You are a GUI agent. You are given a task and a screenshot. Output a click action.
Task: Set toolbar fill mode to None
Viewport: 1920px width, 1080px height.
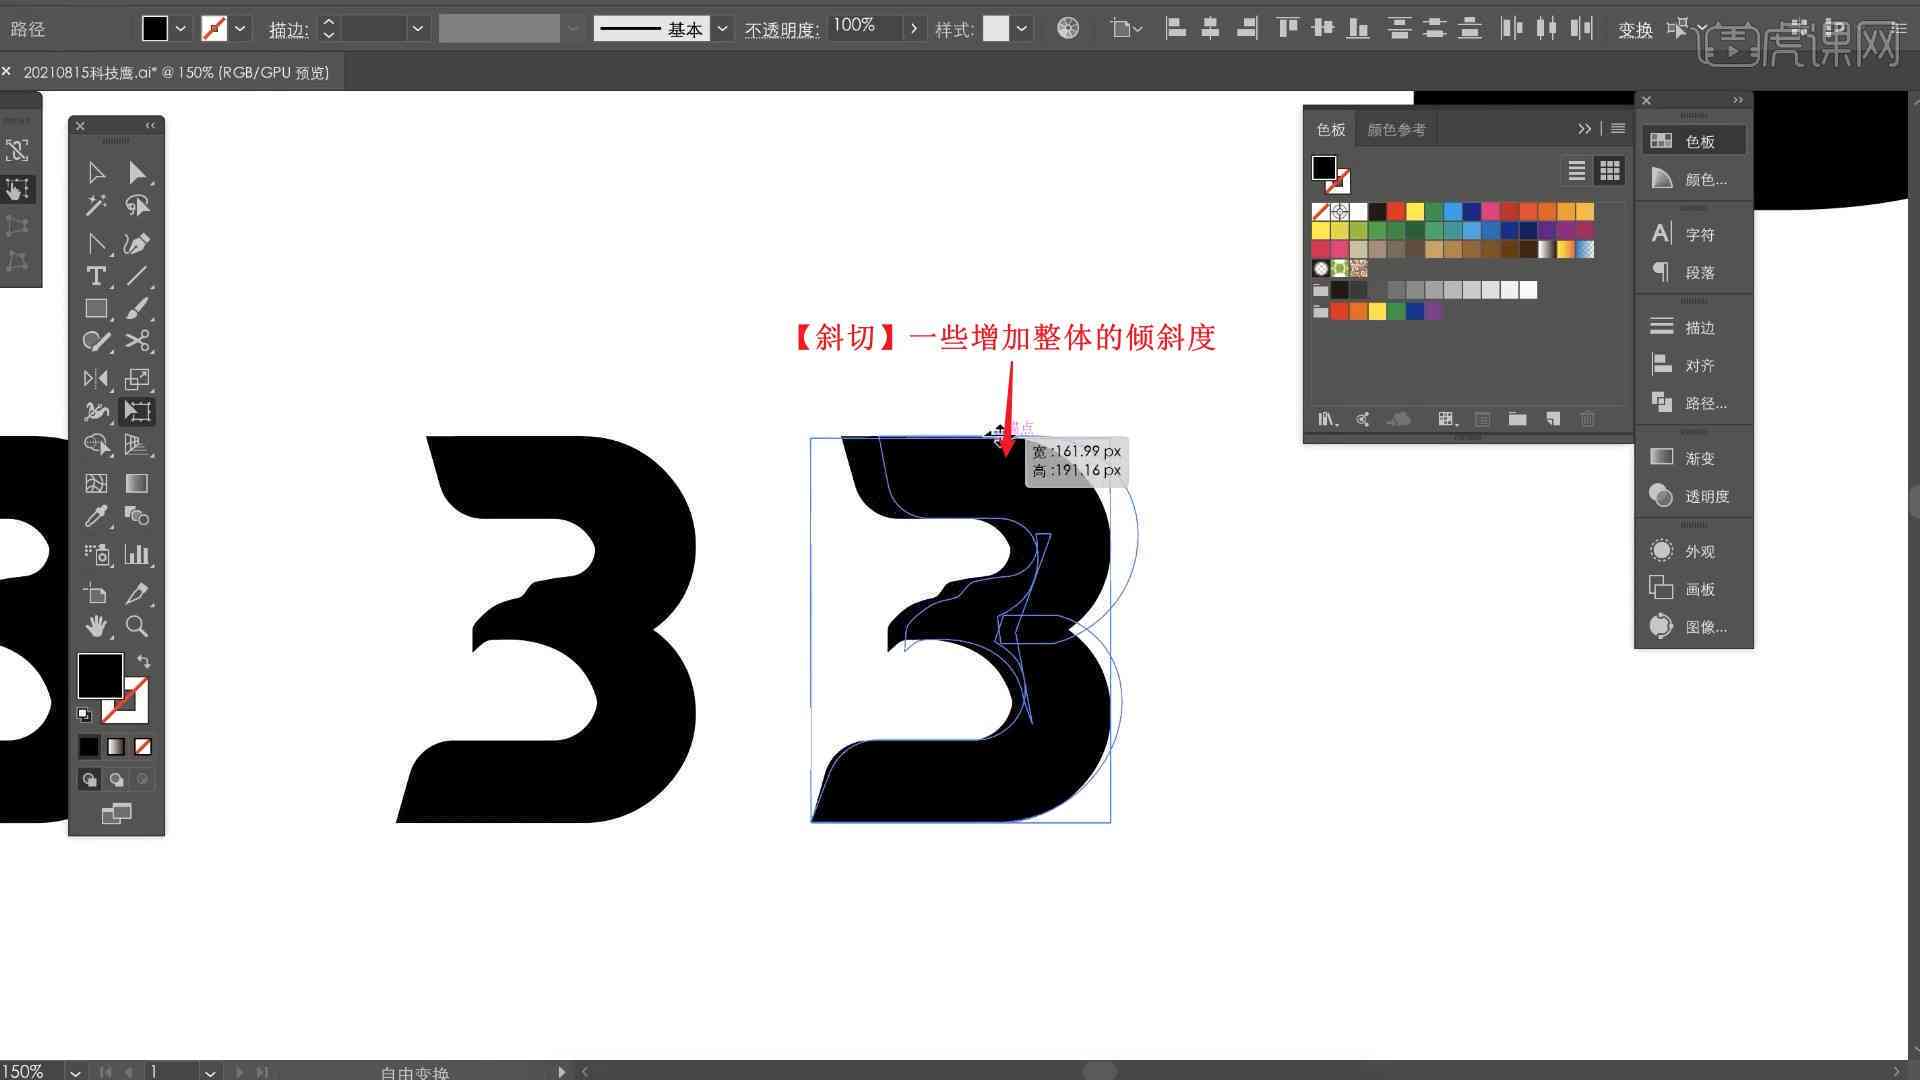[x=143, y=747]
